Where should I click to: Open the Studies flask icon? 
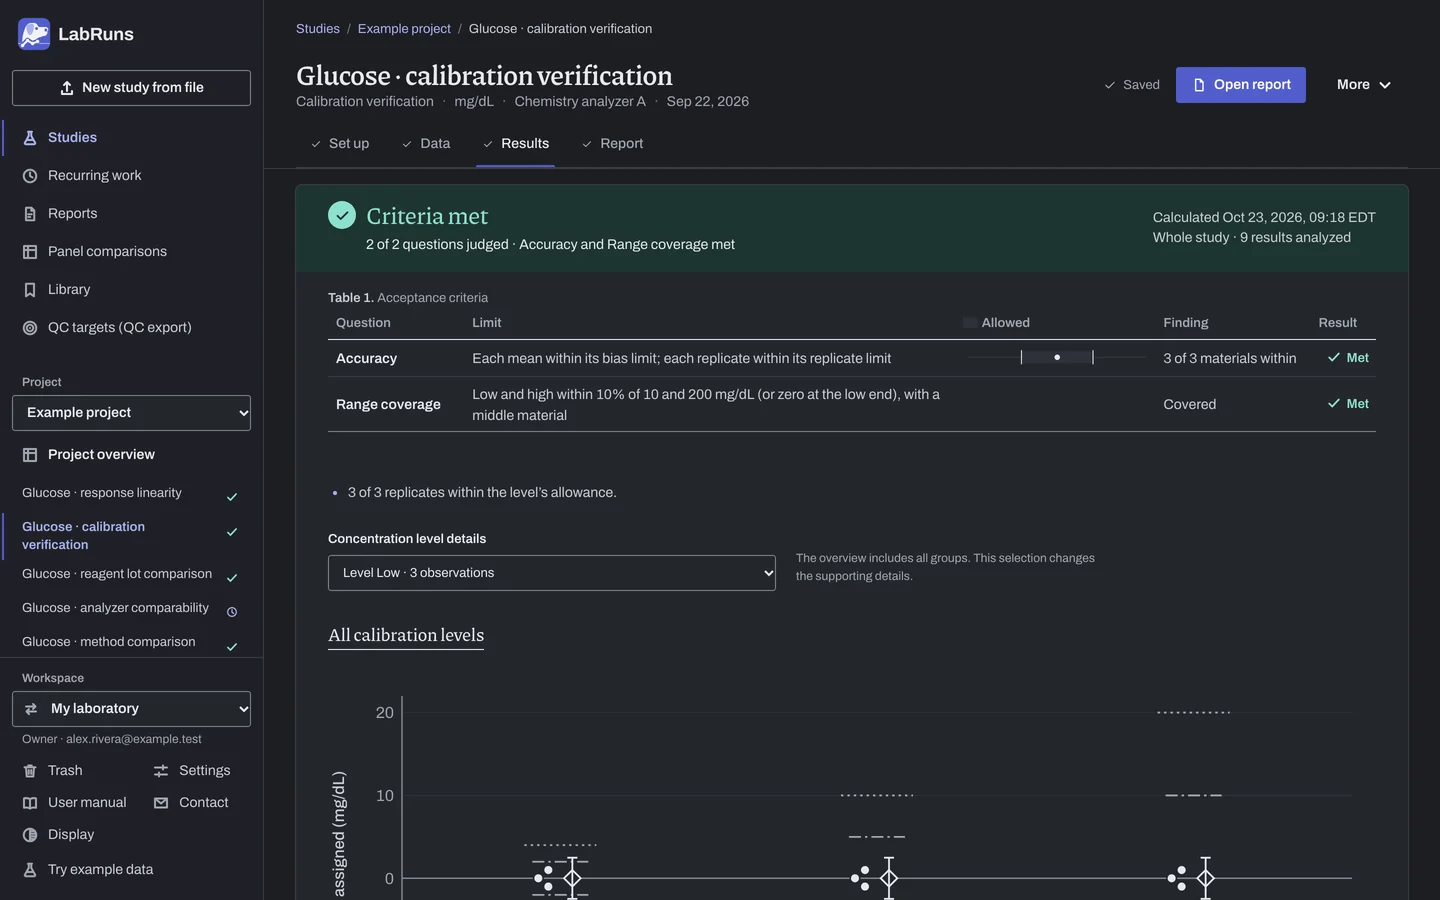click(30, 138)
